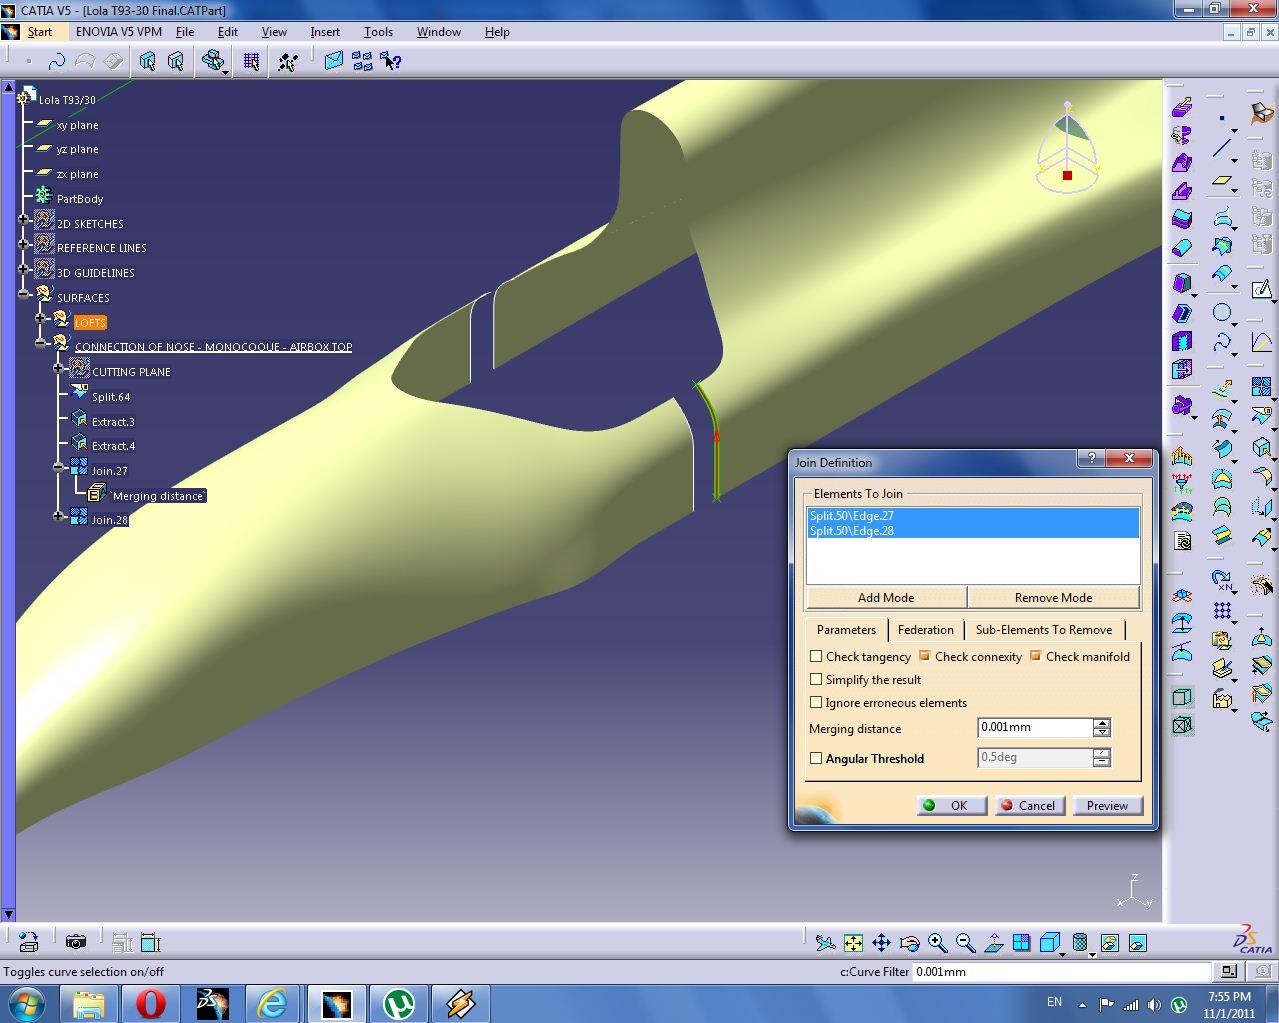Screen dimensions: 1279x1023
Task: Enable the Check tangency checkbox
Action: 817,657
